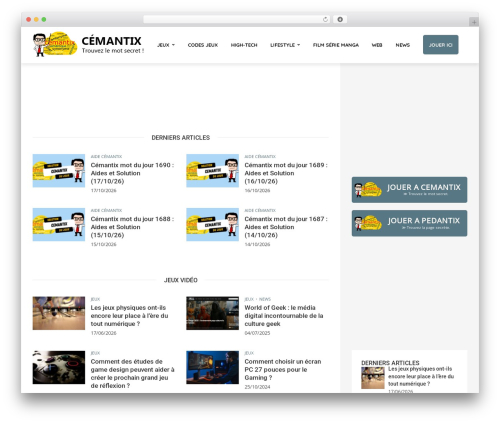Viewport: 500px width, 423px height.
Task: Click the JEUX VIDÉO section heading
Action: tap(181, 280)
